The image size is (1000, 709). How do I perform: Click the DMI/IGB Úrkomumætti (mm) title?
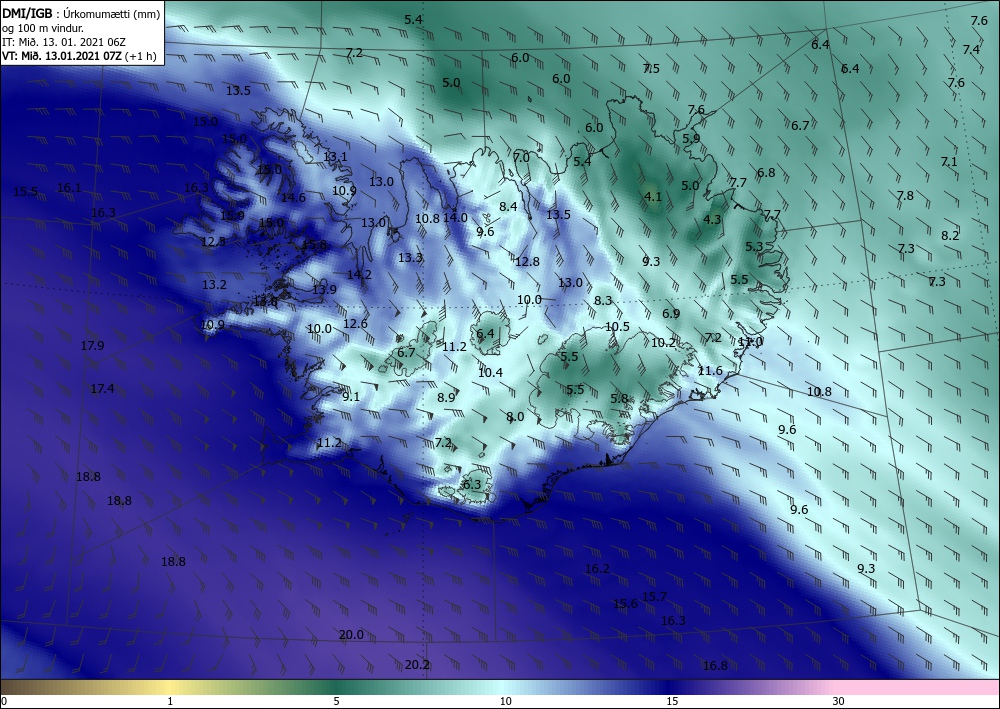81,13
